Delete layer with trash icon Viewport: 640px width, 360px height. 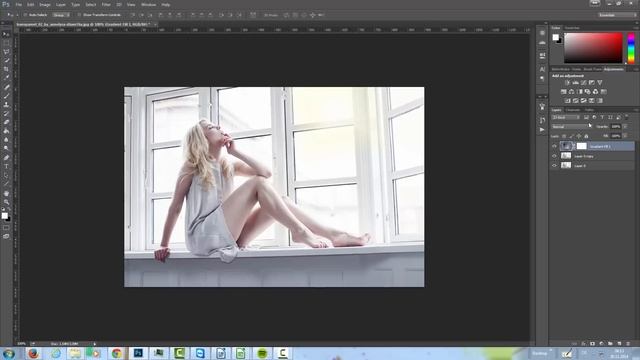coord(628,344)
